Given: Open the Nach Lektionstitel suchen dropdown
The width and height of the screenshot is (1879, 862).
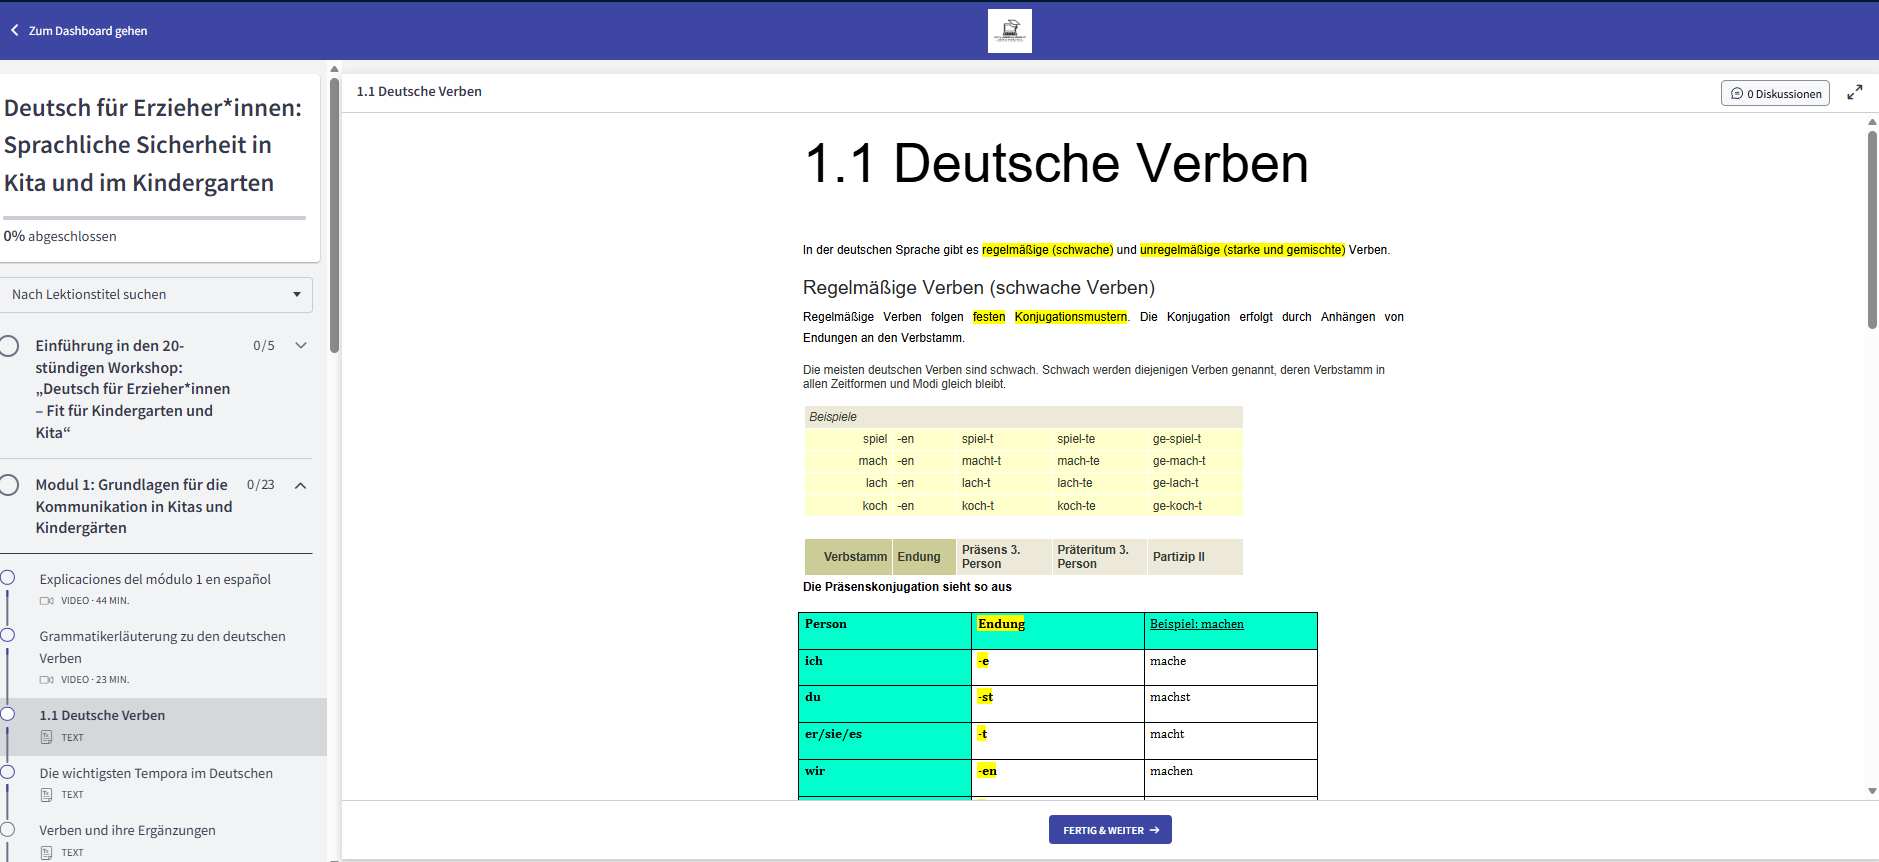Looking at the screenshot, I should click(157, 295).
